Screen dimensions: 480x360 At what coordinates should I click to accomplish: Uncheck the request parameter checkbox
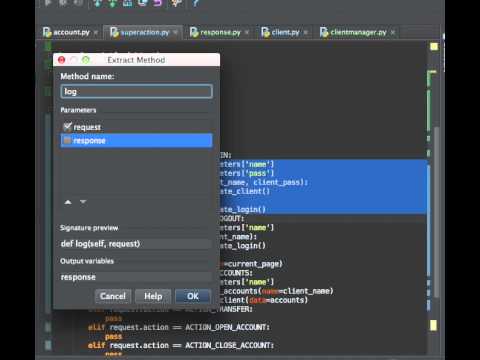(x=68, y=127)
